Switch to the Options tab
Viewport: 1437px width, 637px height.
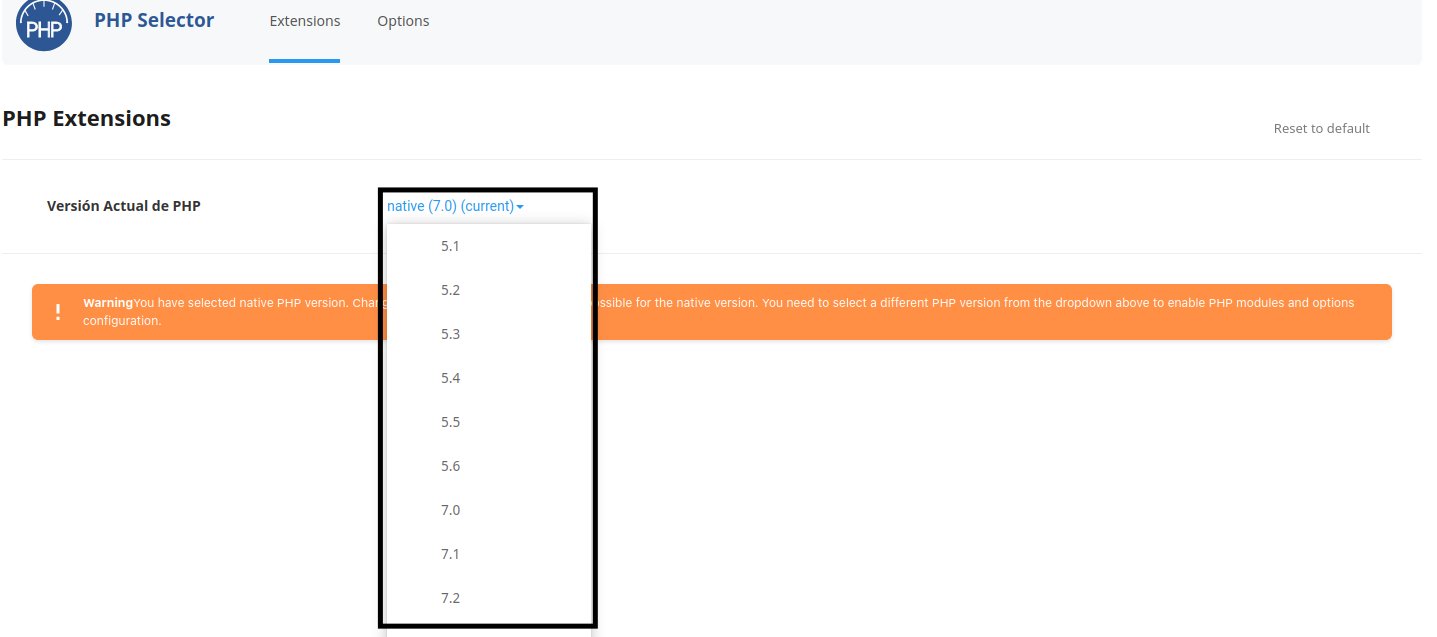pos(403,21)
